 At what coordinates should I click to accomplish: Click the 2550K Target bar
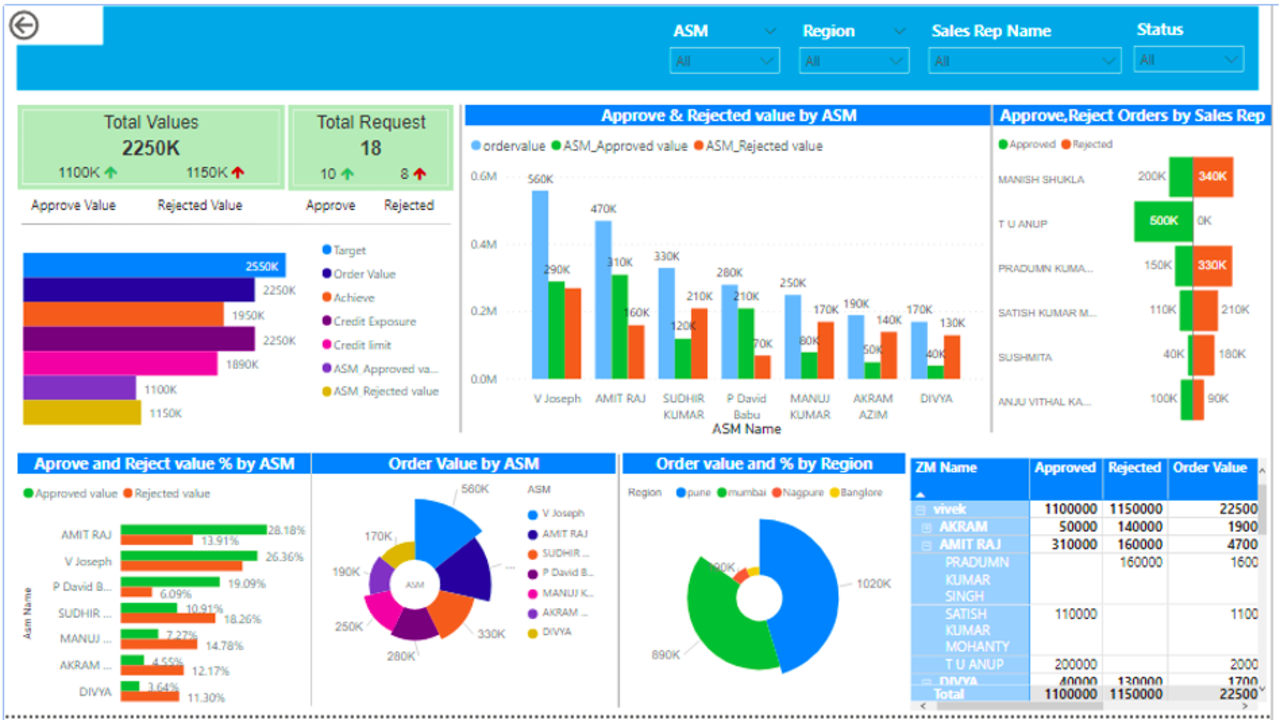point(154,265)
